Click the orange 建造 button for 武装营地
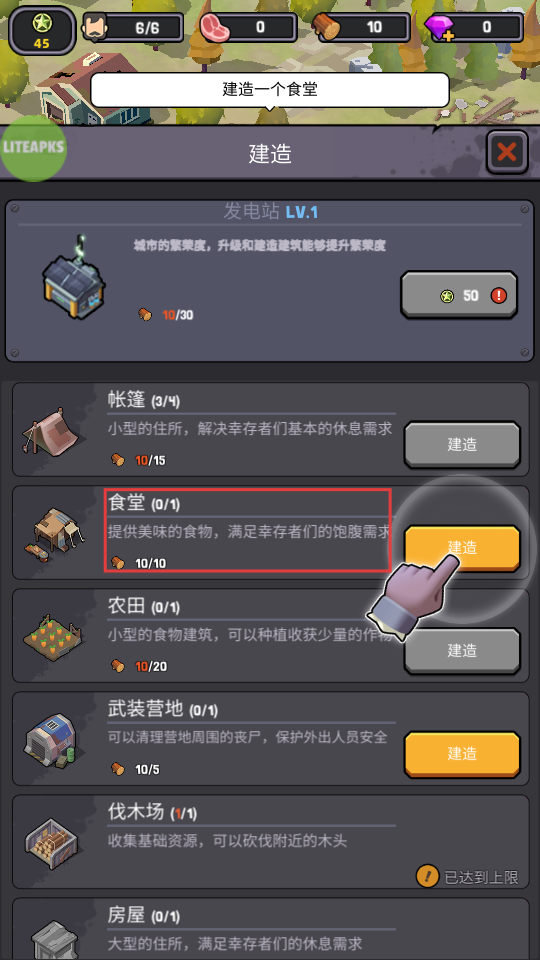Viewport: 540px width, 960px height. point(462,754)
